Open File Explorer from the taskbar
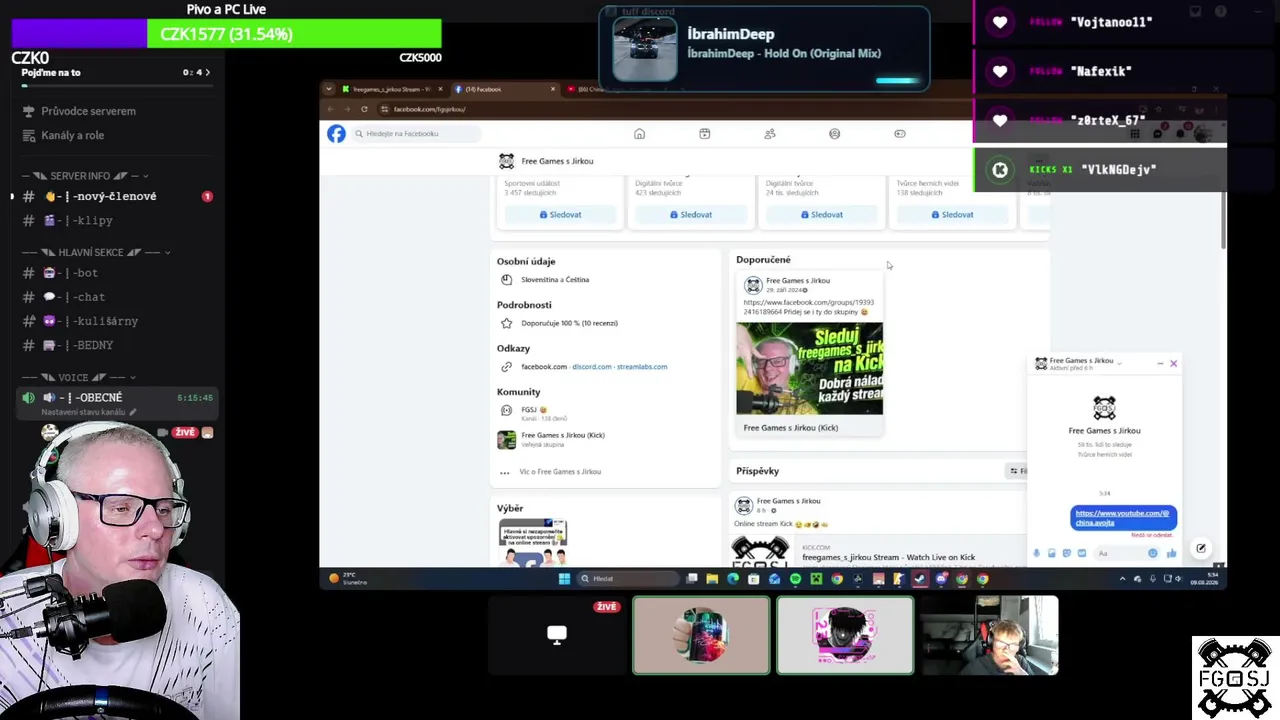 pos(712,578)
